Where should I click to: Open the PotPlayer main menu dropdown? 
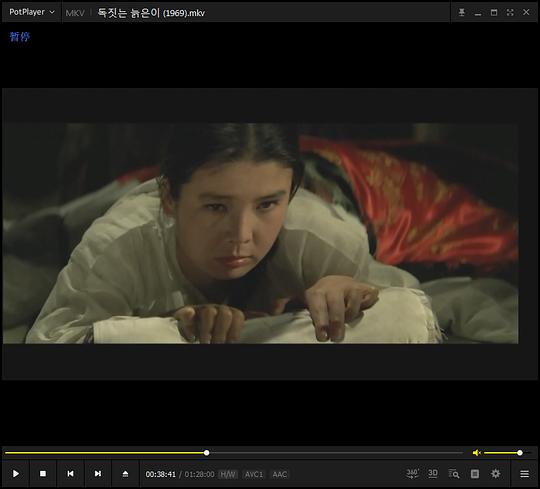(x=32, y=12)
